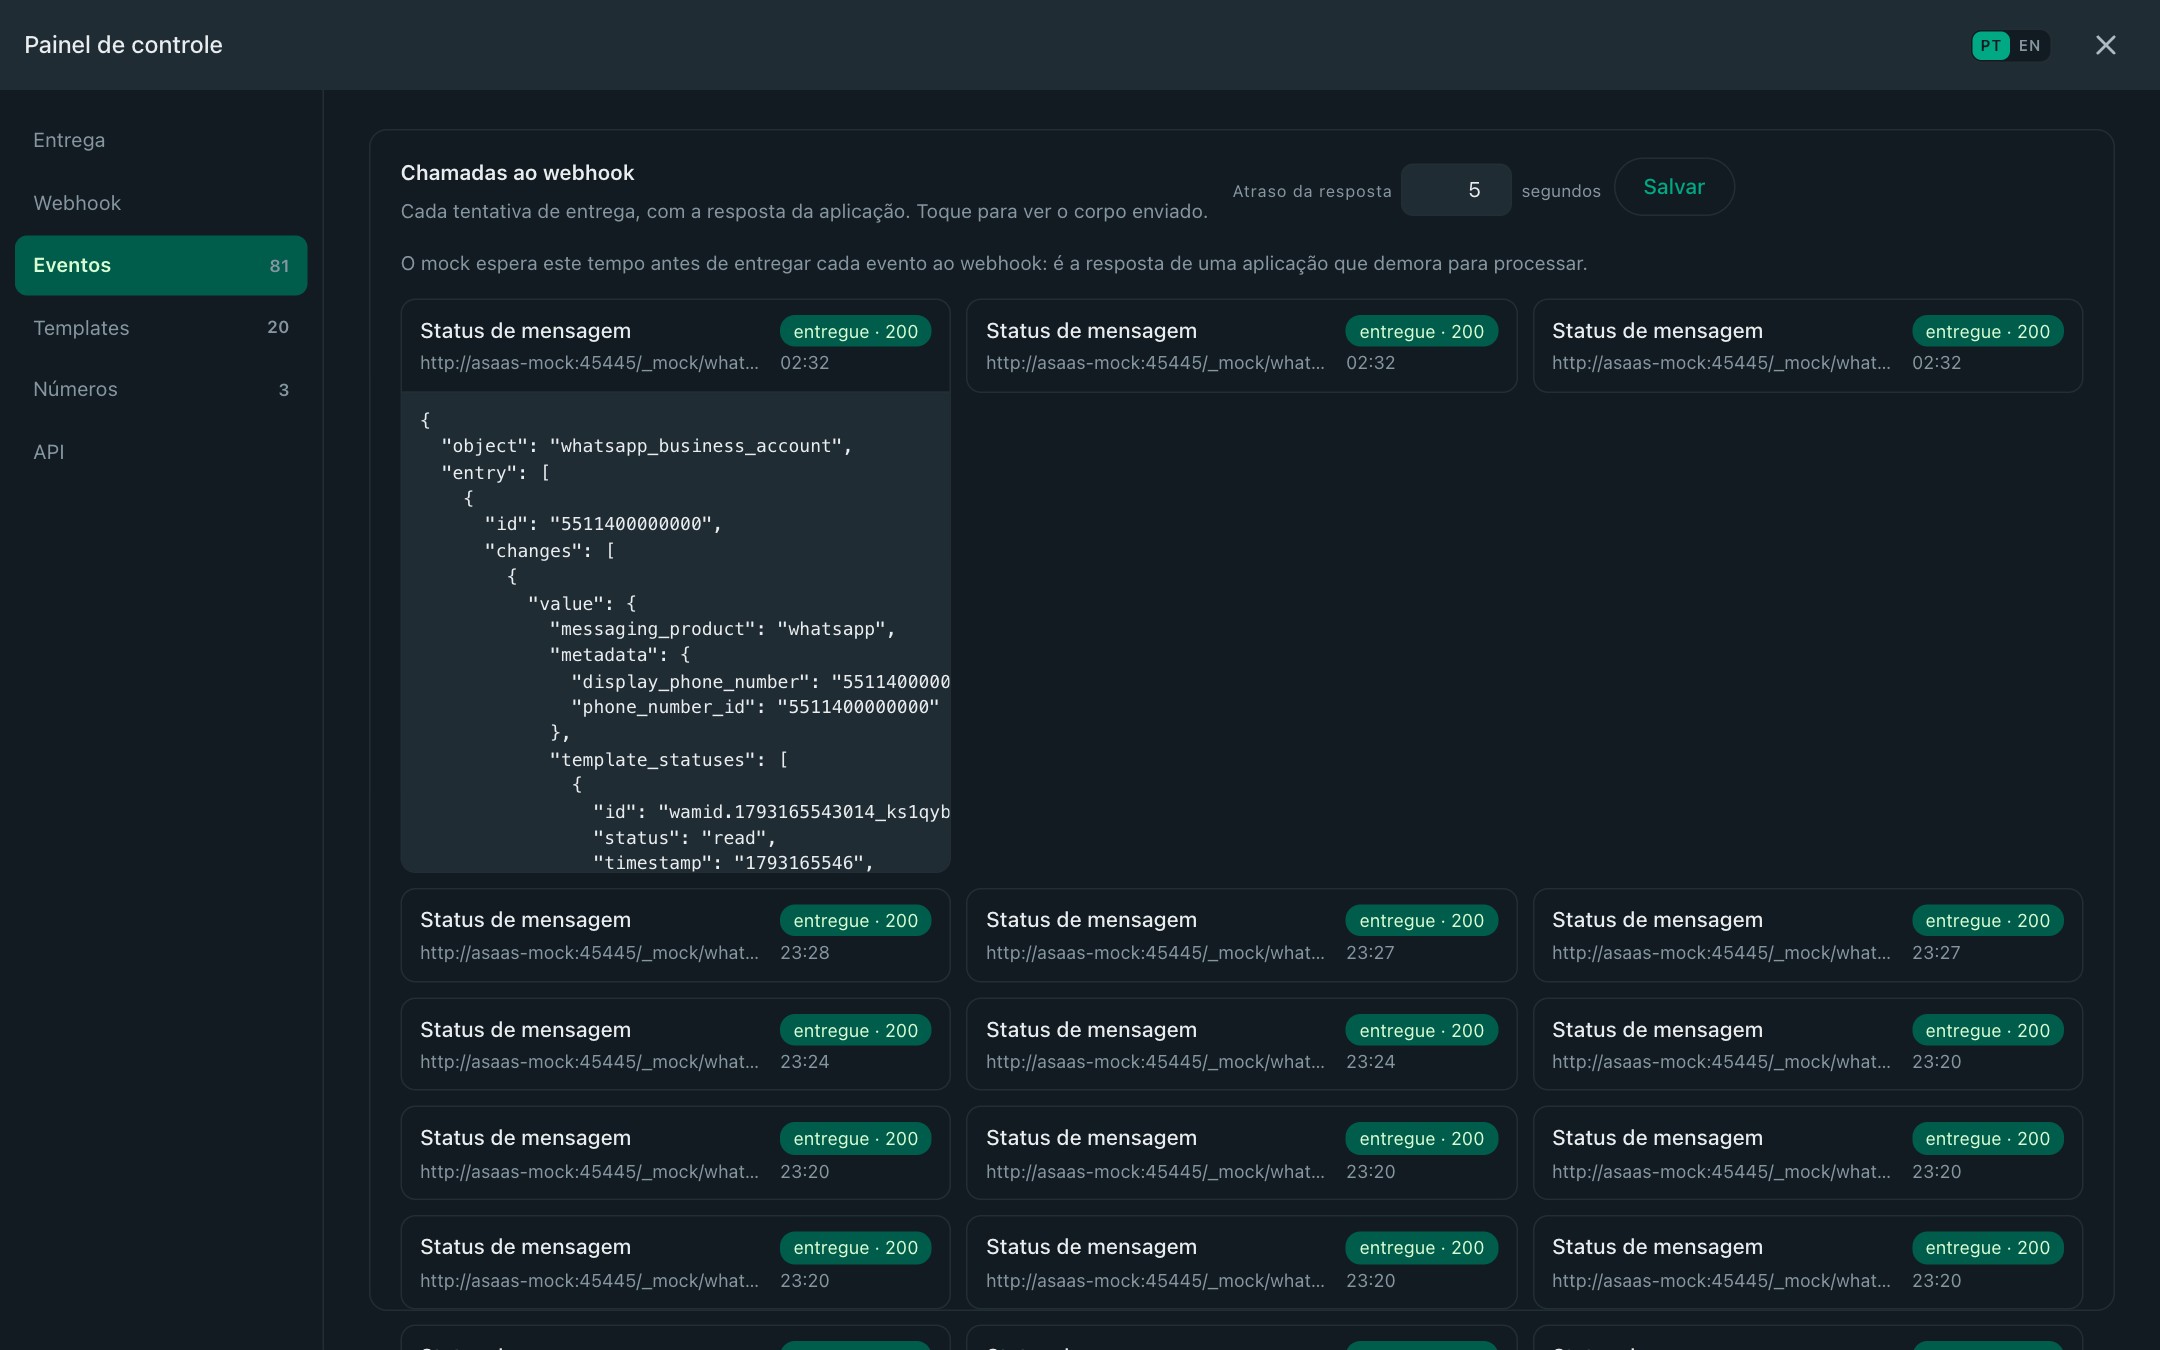Click the Eventos count badge 81
2160x1350 pixels.
pyautogui.click(x=279, y=266)
